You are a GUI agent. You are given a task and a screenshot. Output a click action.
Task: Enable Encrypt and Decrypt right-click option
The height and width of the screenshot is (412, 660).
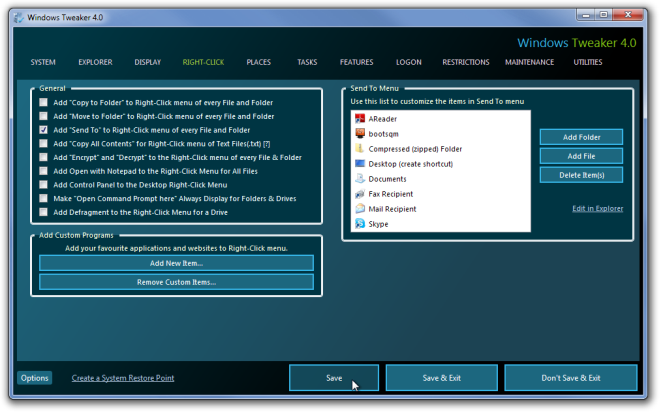pos(43,157)
